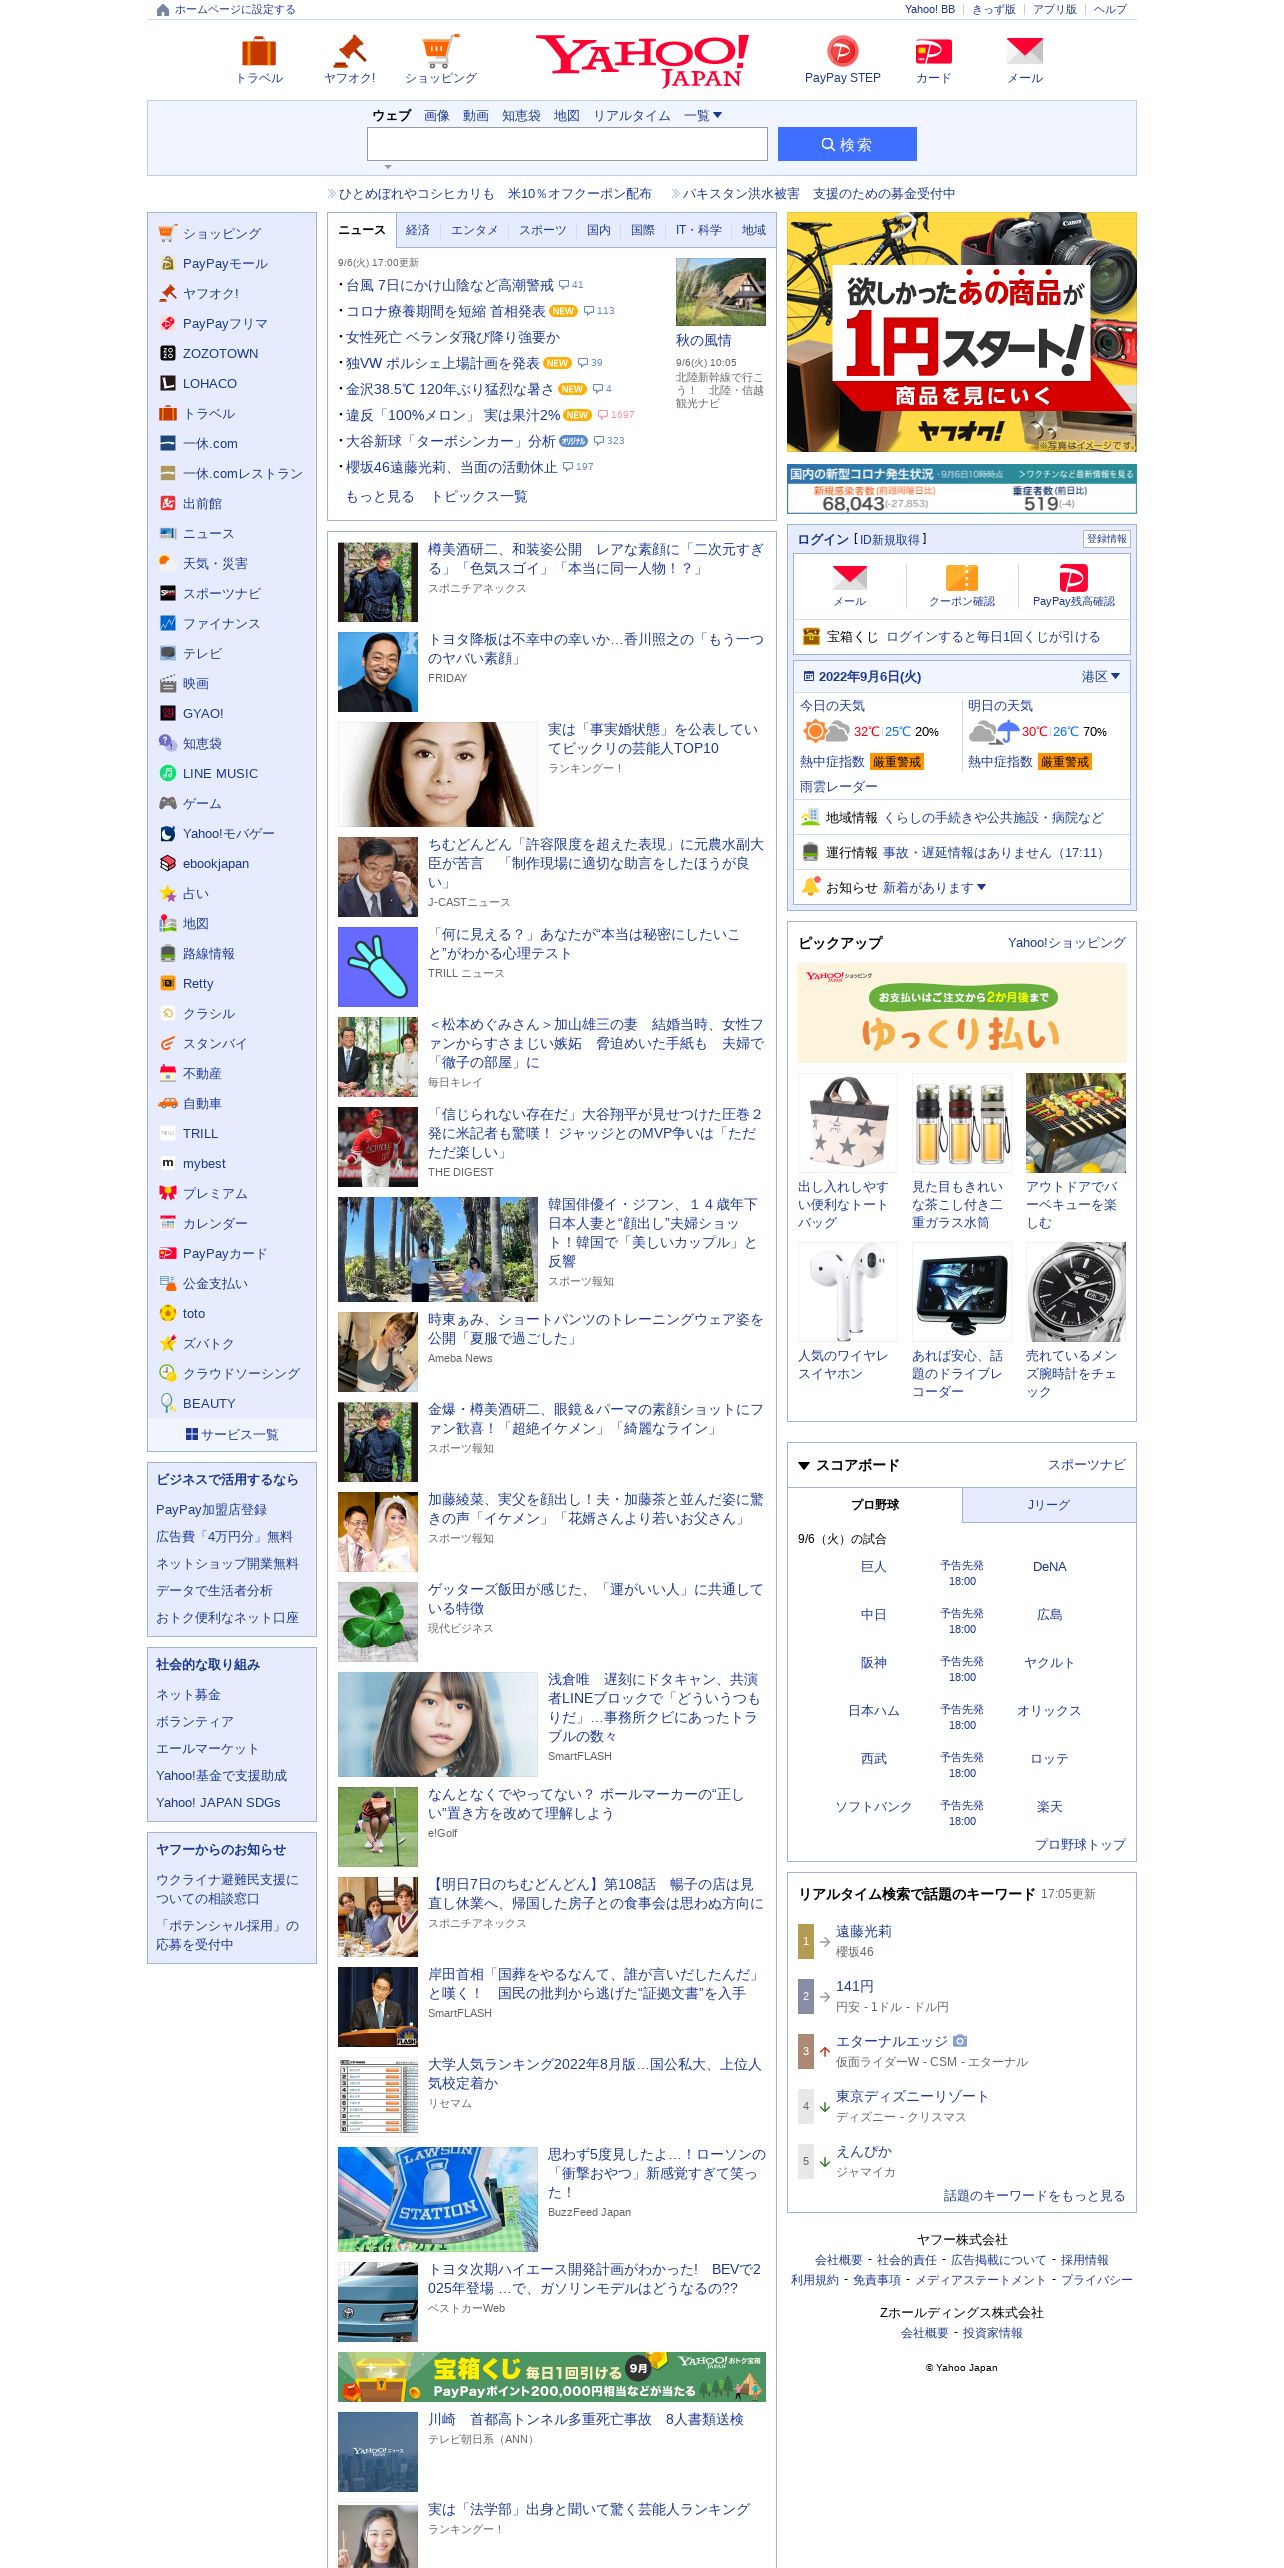Click the ゲーム controller sidebar icon
Viewport: 1284px width, 2568px height.
(x=168, y=803)
